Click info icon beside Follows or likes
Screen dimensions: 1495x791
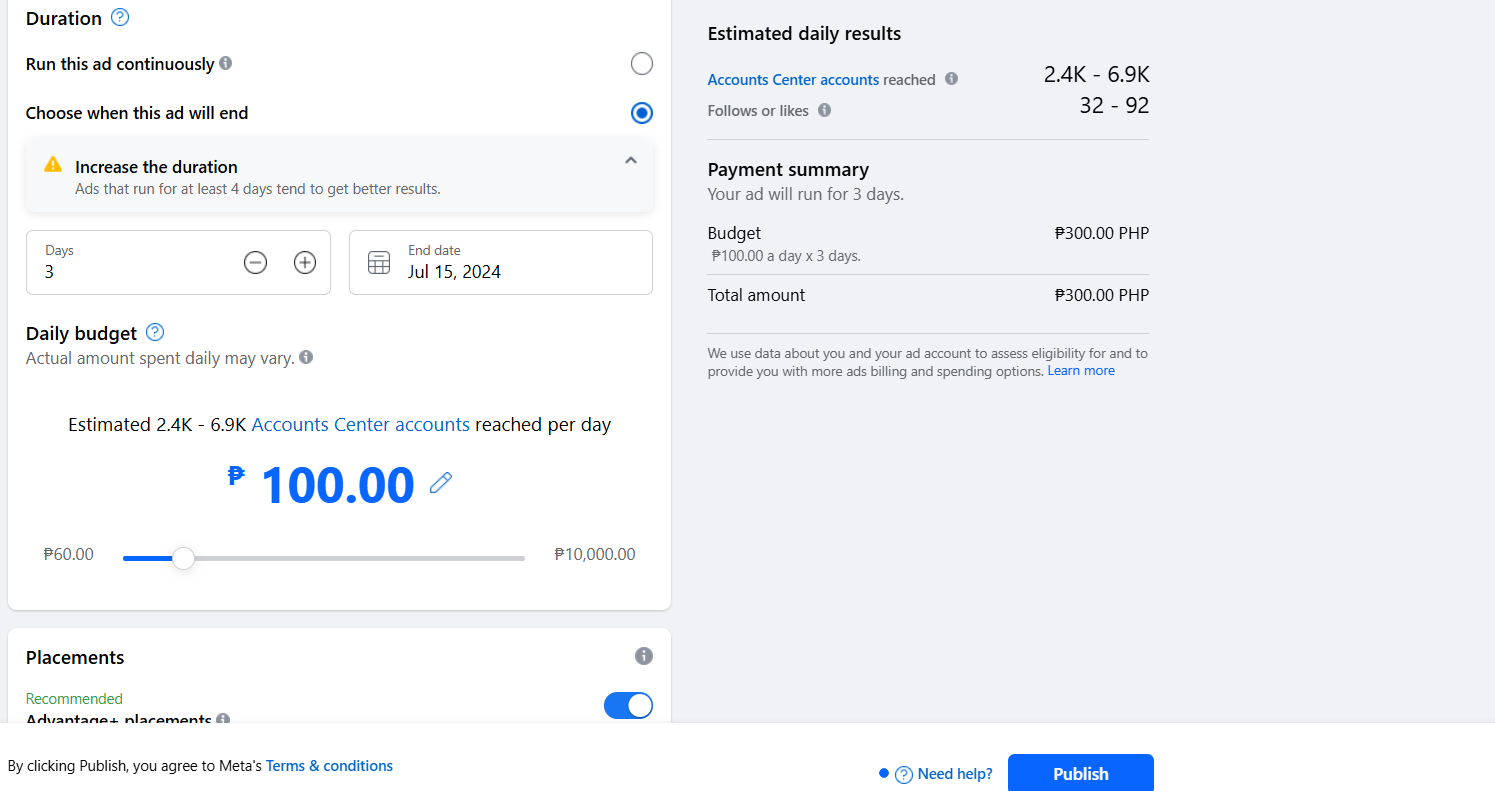coord(824,110)
